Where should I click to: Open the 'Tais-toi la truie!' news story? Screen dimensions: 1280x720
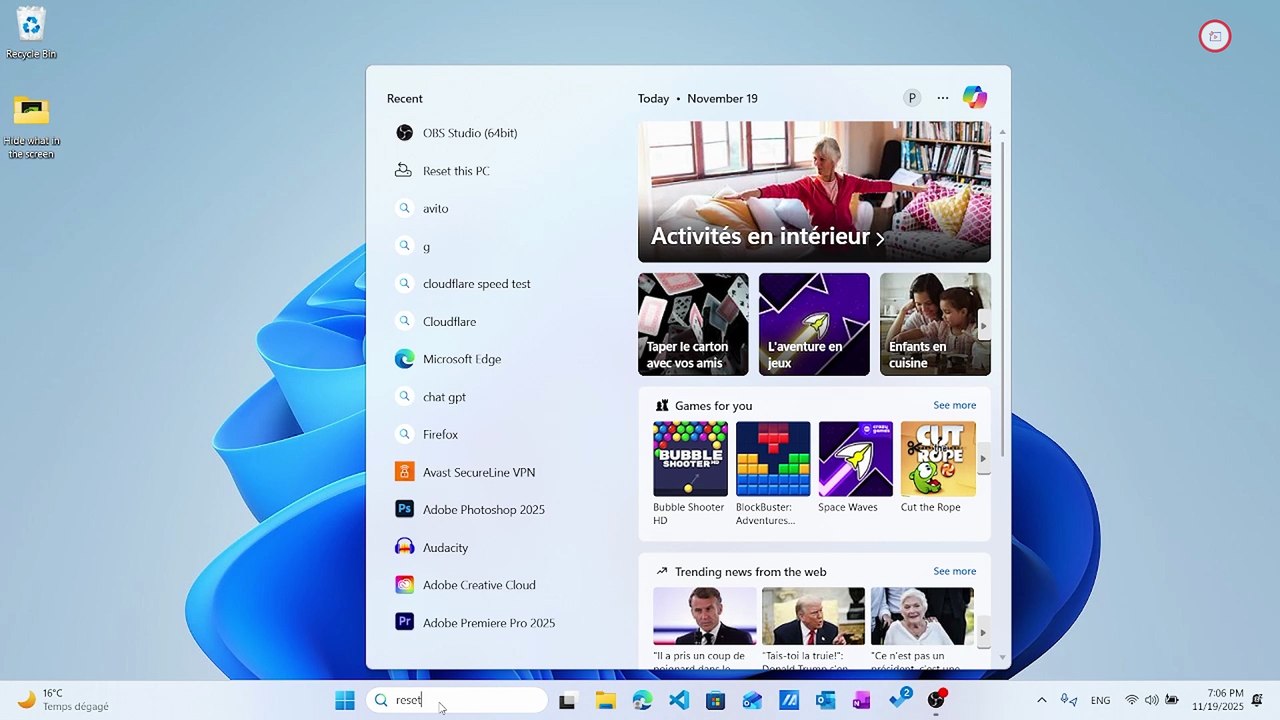click(x=813, y=628)
